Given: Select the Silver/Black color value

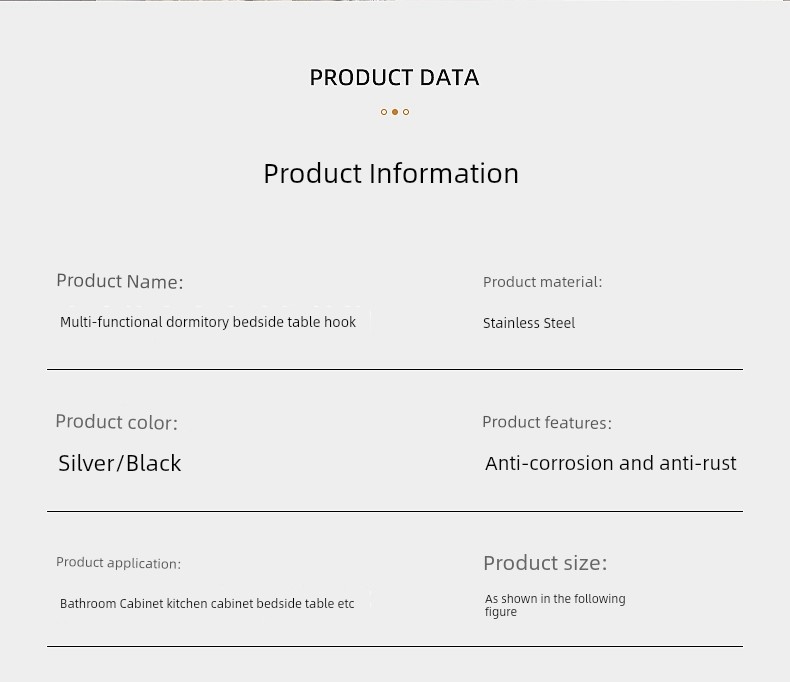Looking at the screenshot, I should click(x=119, y=463).
